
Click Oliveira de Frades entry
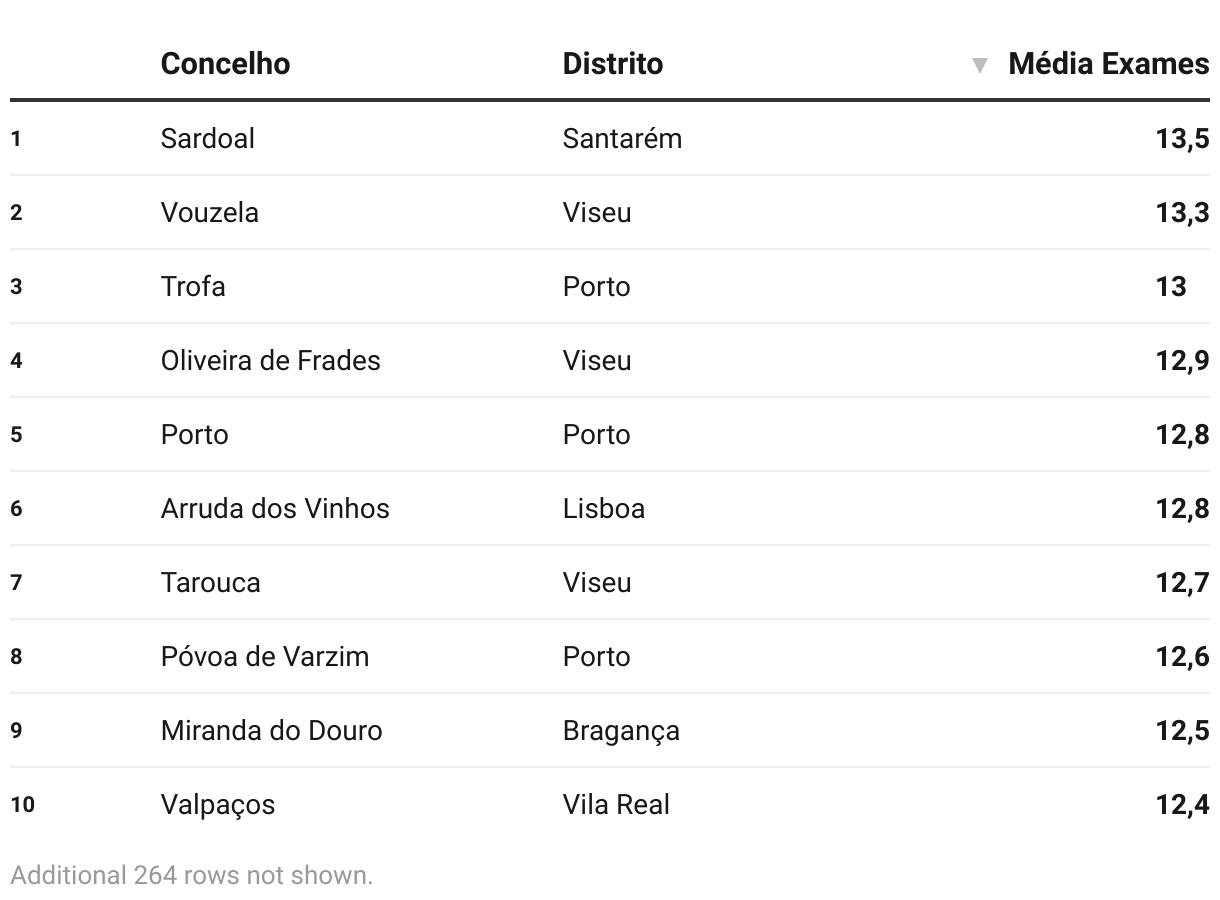pyautogui.click(x=270, y=360)
